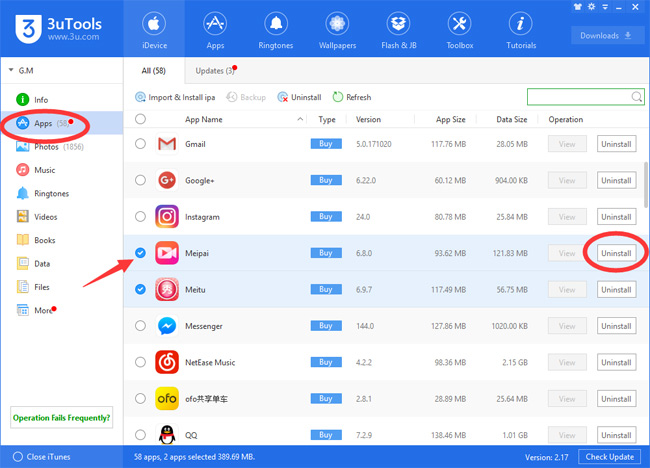
Task: Click the Buy tag for Meitu
Action: [x=326, y=289]
